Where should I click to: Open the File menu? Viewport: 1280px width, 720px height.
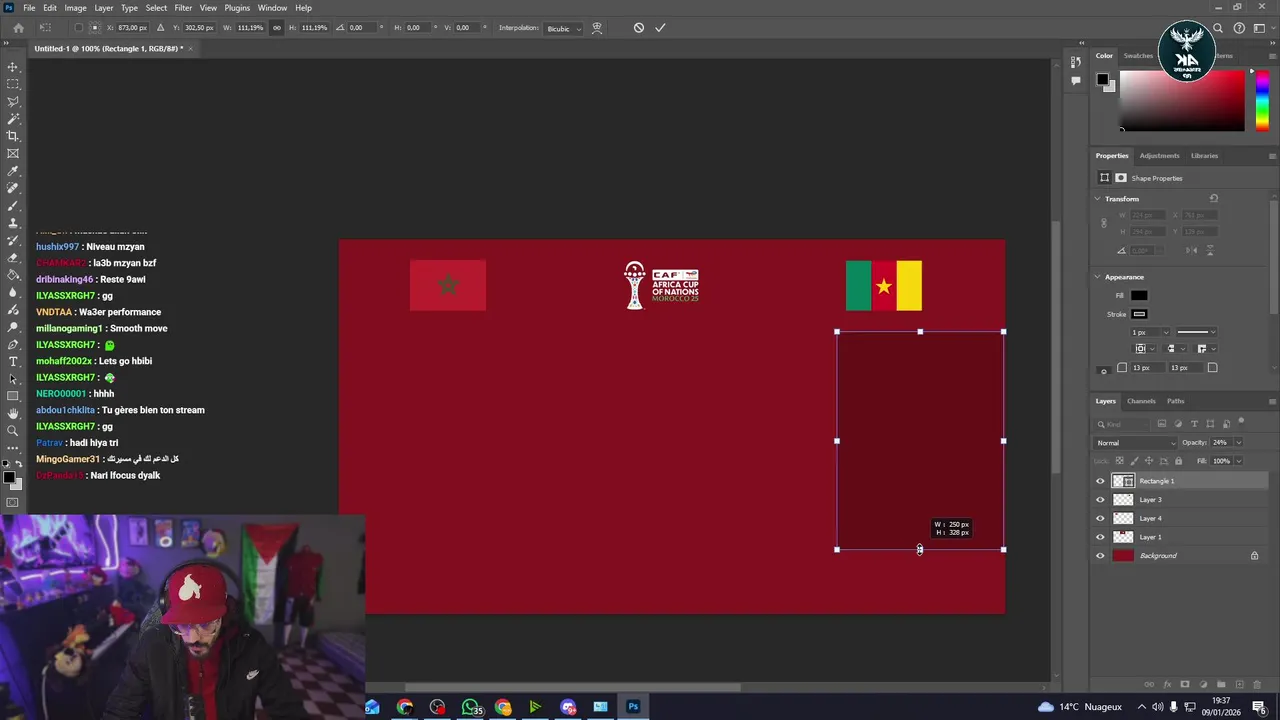[29, 8]
